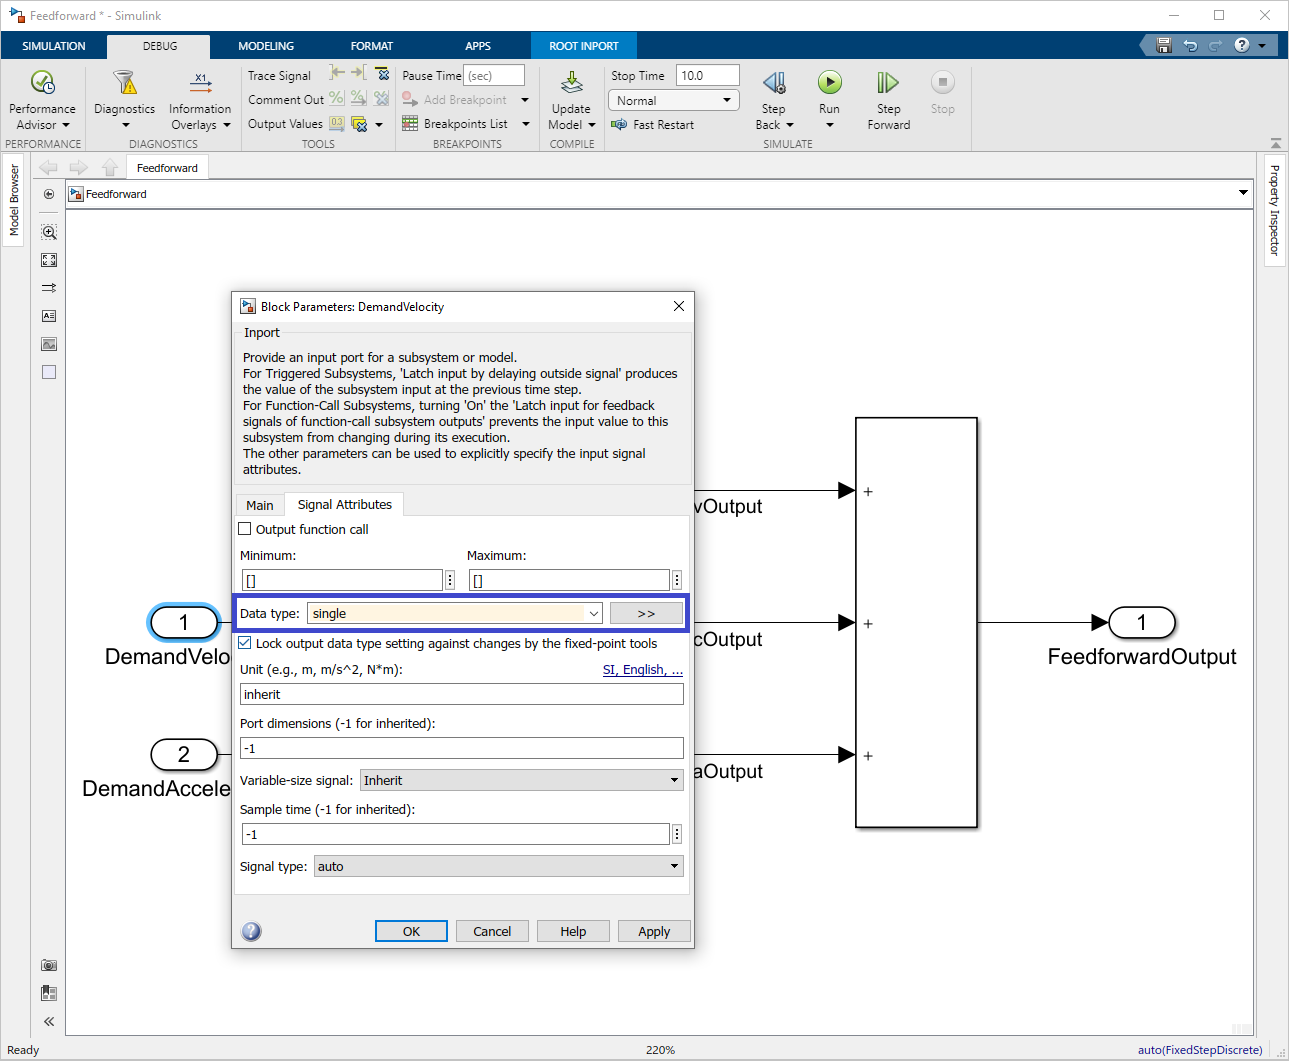
Task: Click the Redo arrow in quick access bar
Action: (1216, 46)
